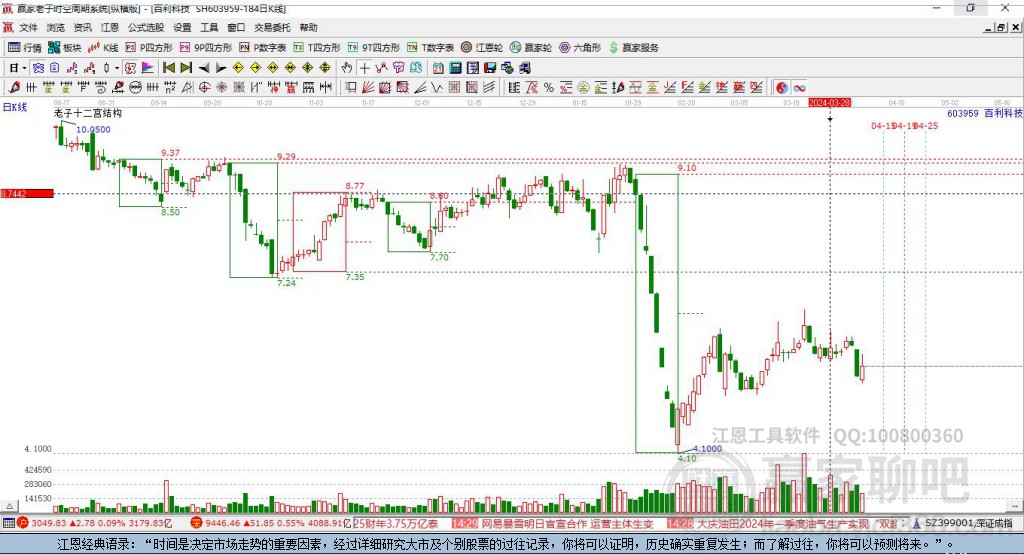Open the 交易委托 menu
The height and width of the screenshot is (554, 1024).
coord(272,27)
